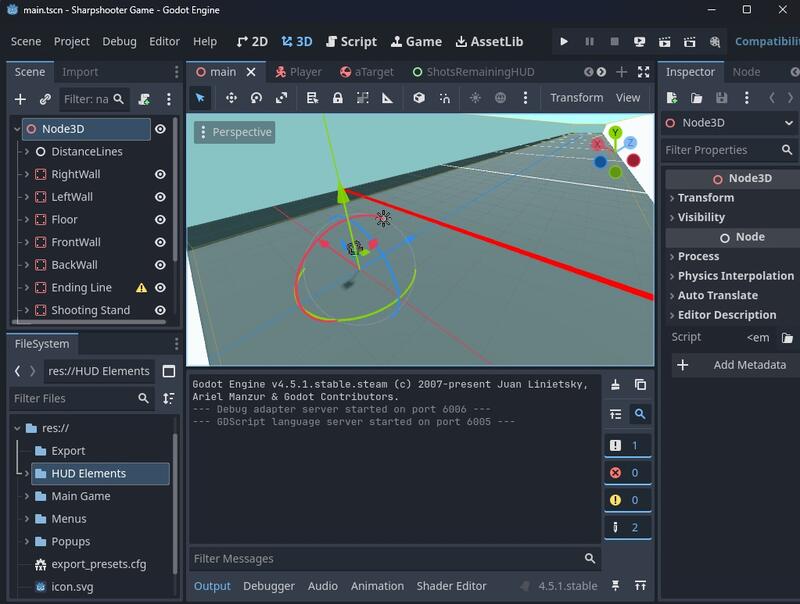Clear output with the broom icon
Image resolution: width=800 pixels, height=604 pixels.
pyautogui.click(x=615, y=385)
